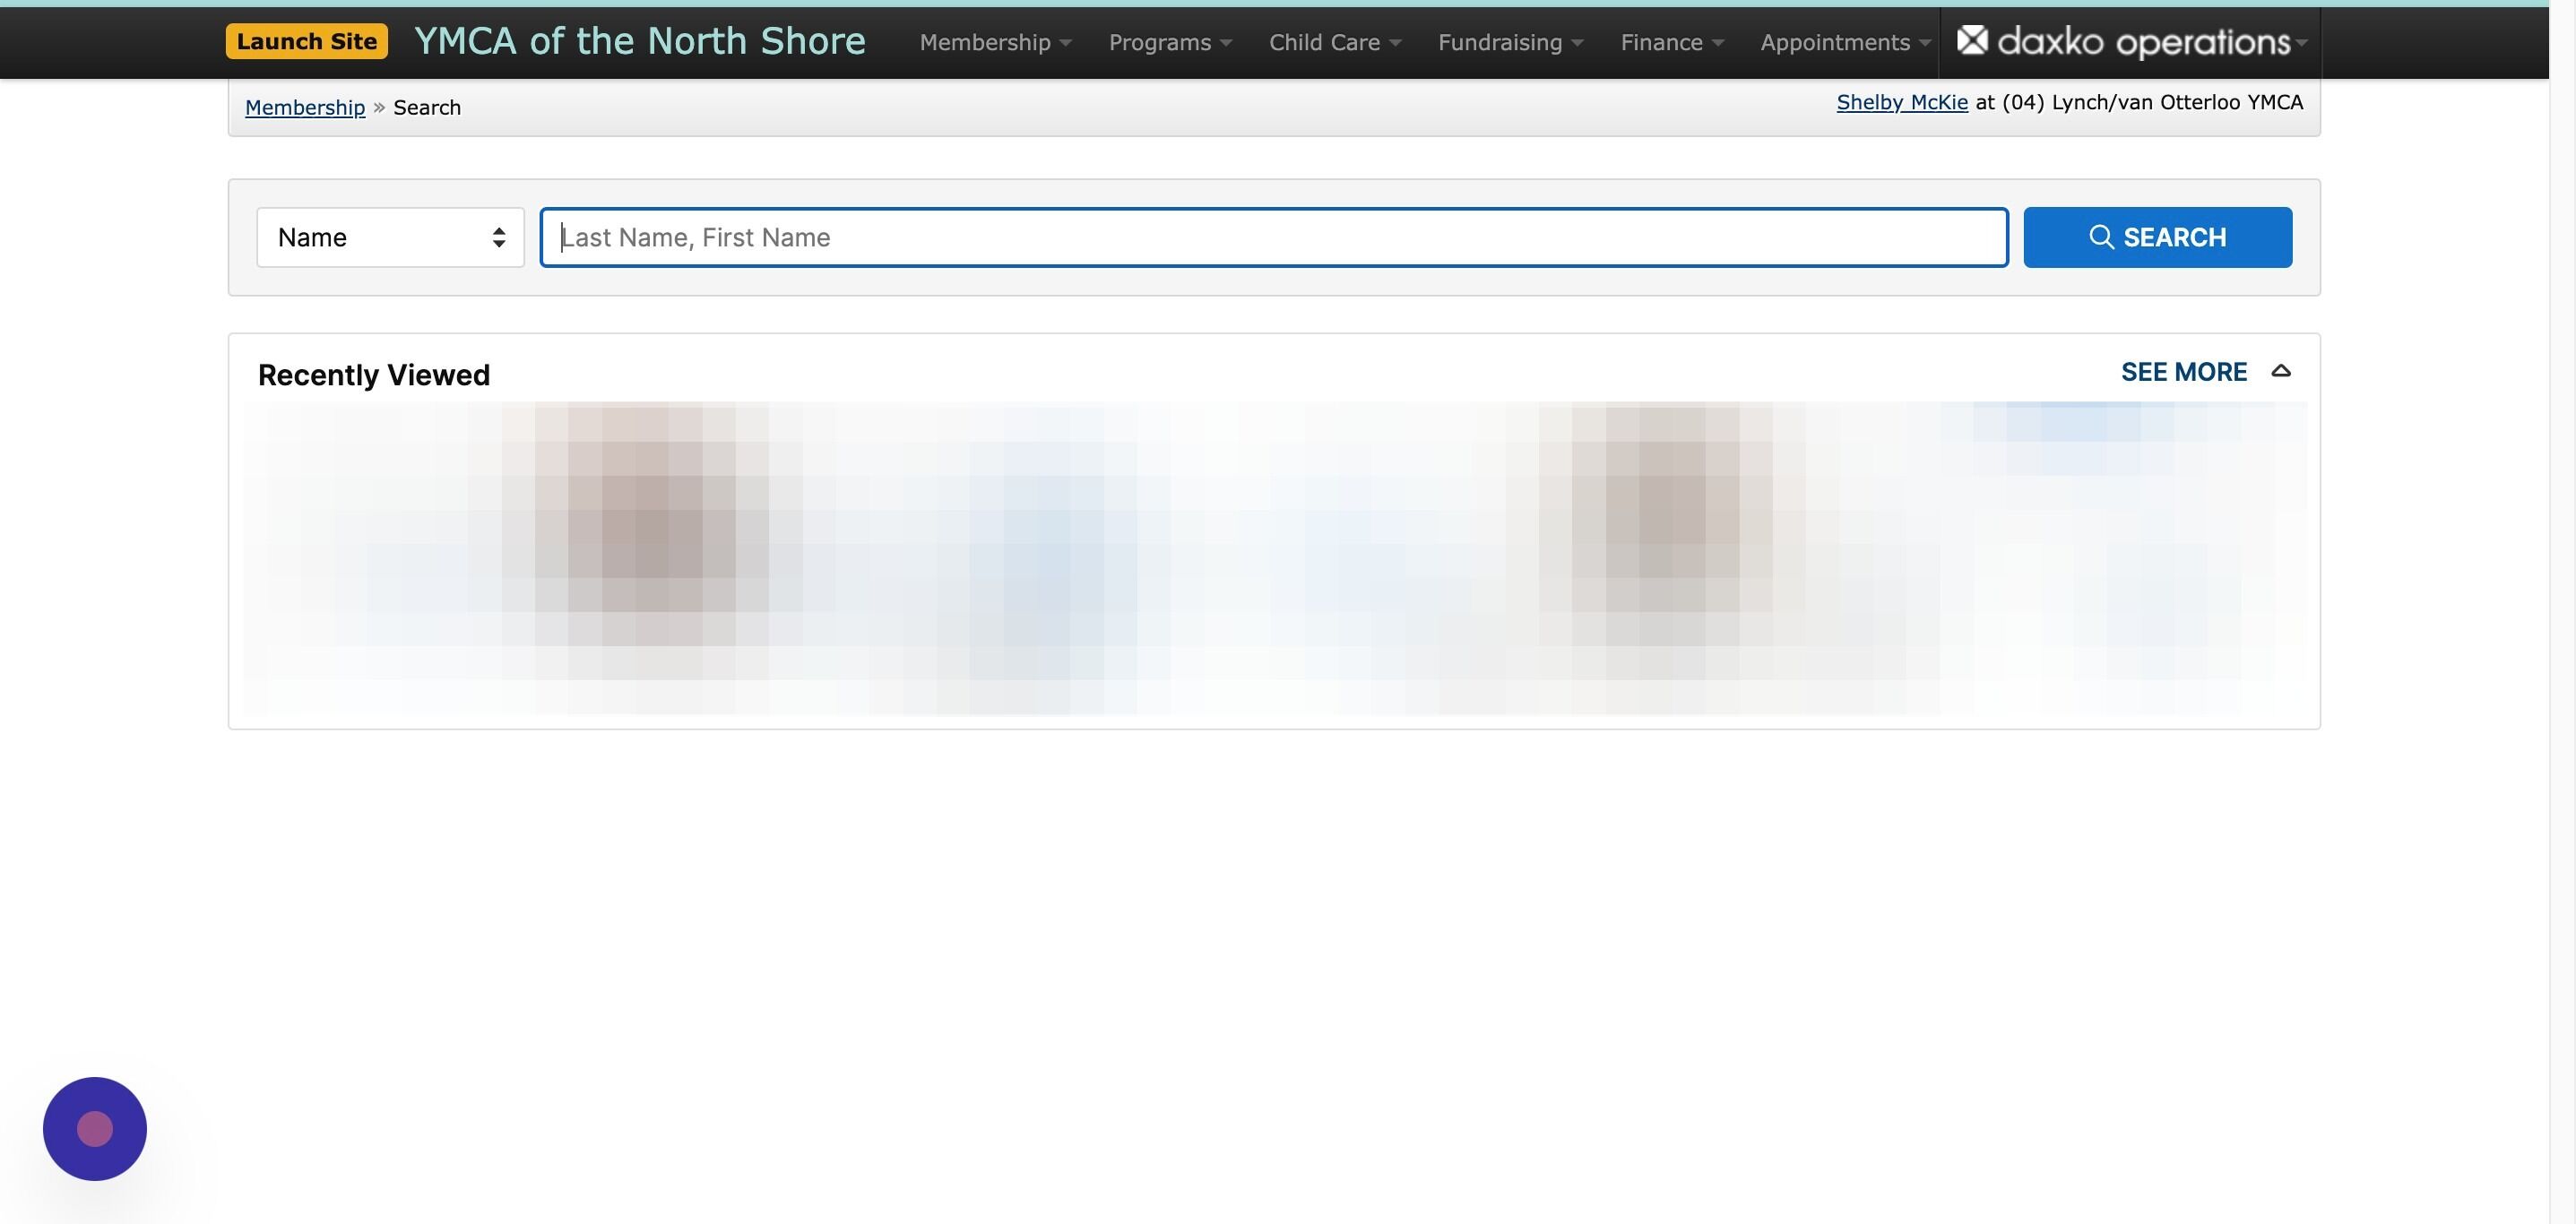The height and width of the screenshot is (1224, 2576).
Task: Click the Launch Site button
Action: (306, 41)
